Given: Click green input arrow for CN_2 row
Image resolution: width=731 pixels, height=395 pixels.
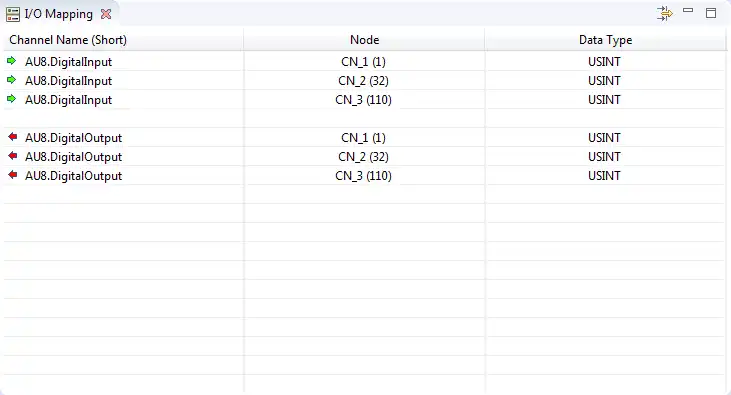Looking at the screenshot, I should (x=12, y=80).
